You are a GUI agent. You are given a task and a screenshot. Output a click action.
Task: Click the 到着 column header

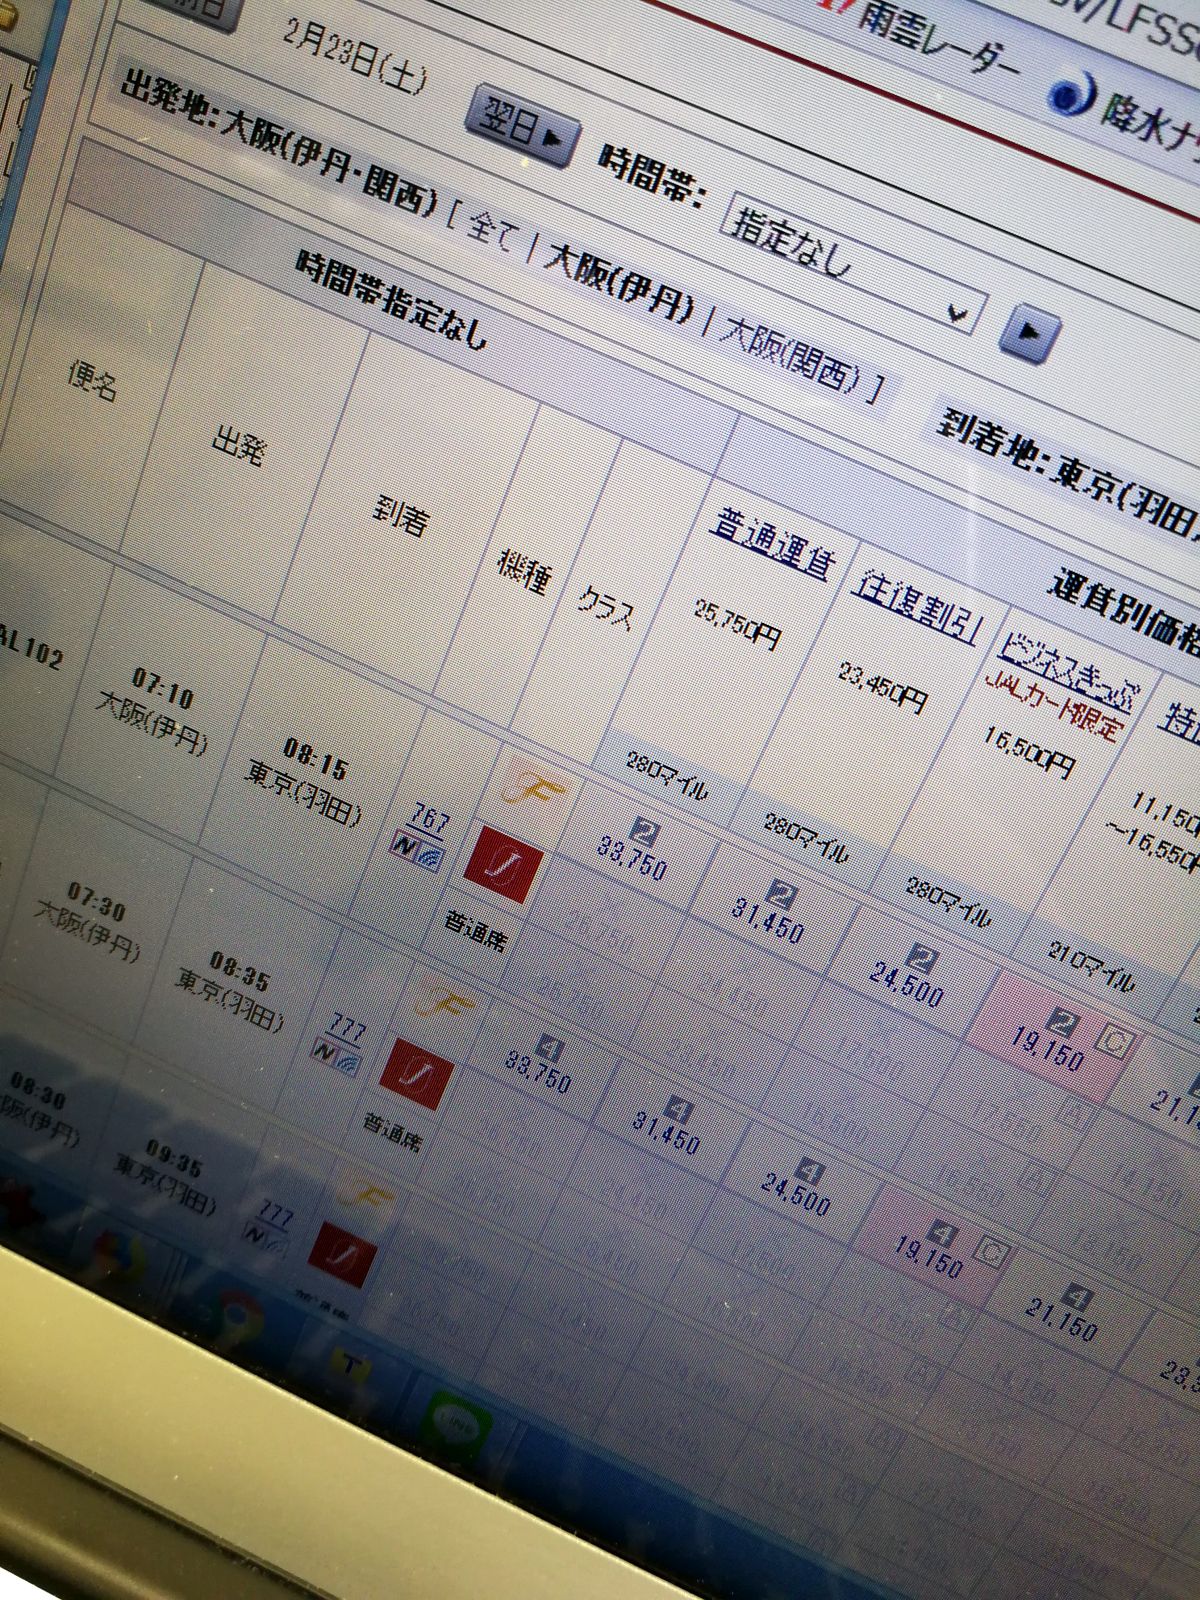pos(400,518)
